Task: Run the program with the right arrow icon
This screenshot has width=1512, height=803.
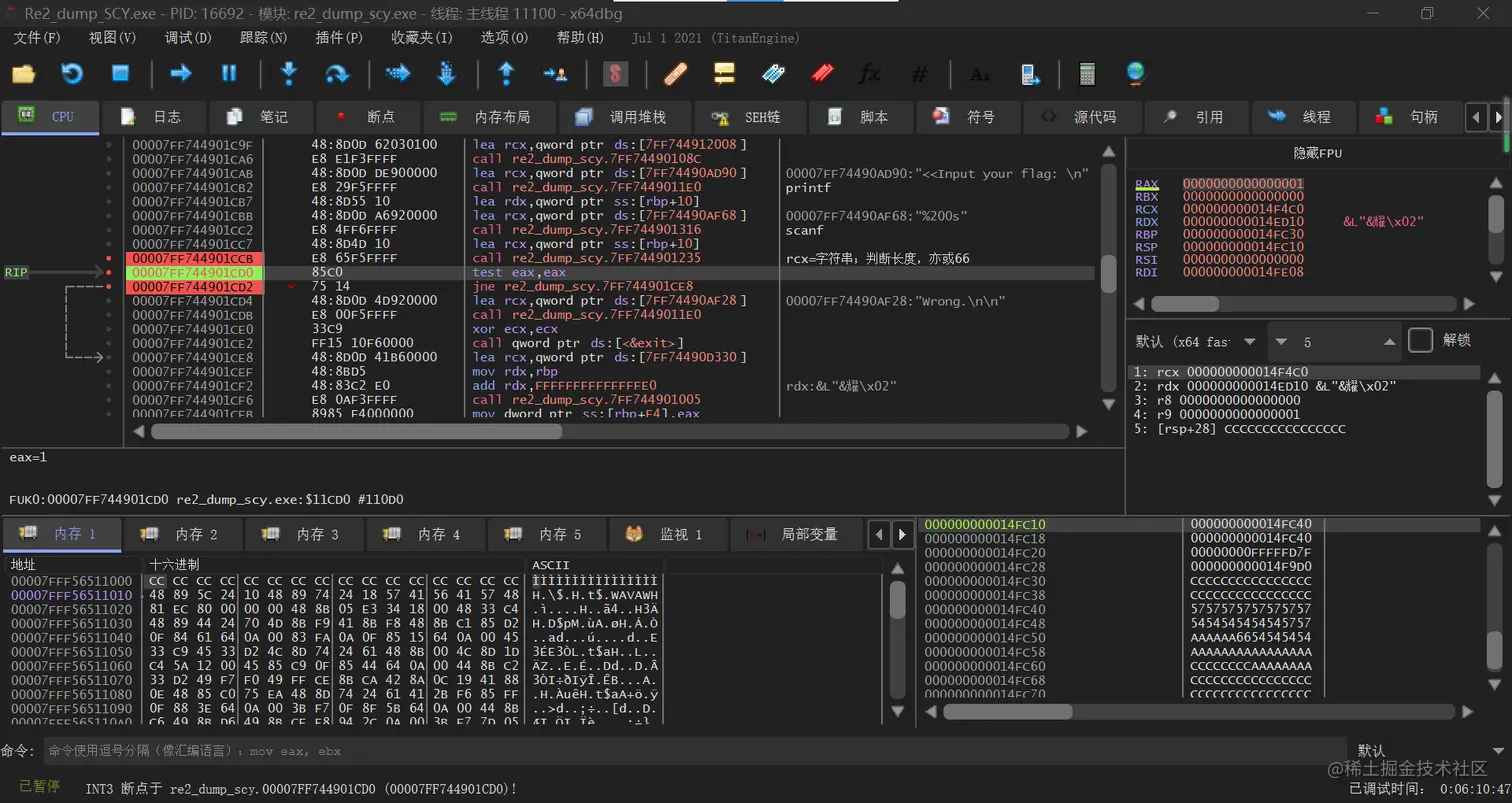Action: [x=181, y=74]
